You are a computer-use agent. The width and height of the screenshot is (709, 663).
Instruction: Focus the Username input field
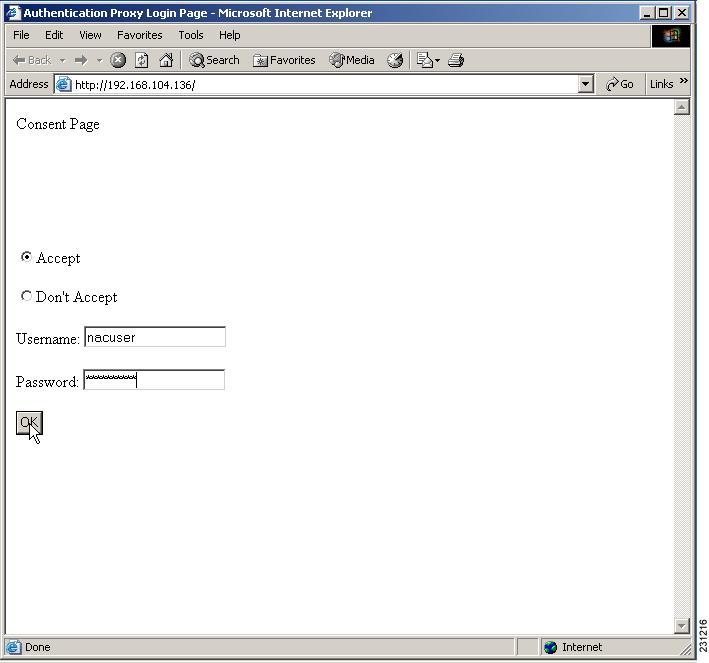[155, 337]
